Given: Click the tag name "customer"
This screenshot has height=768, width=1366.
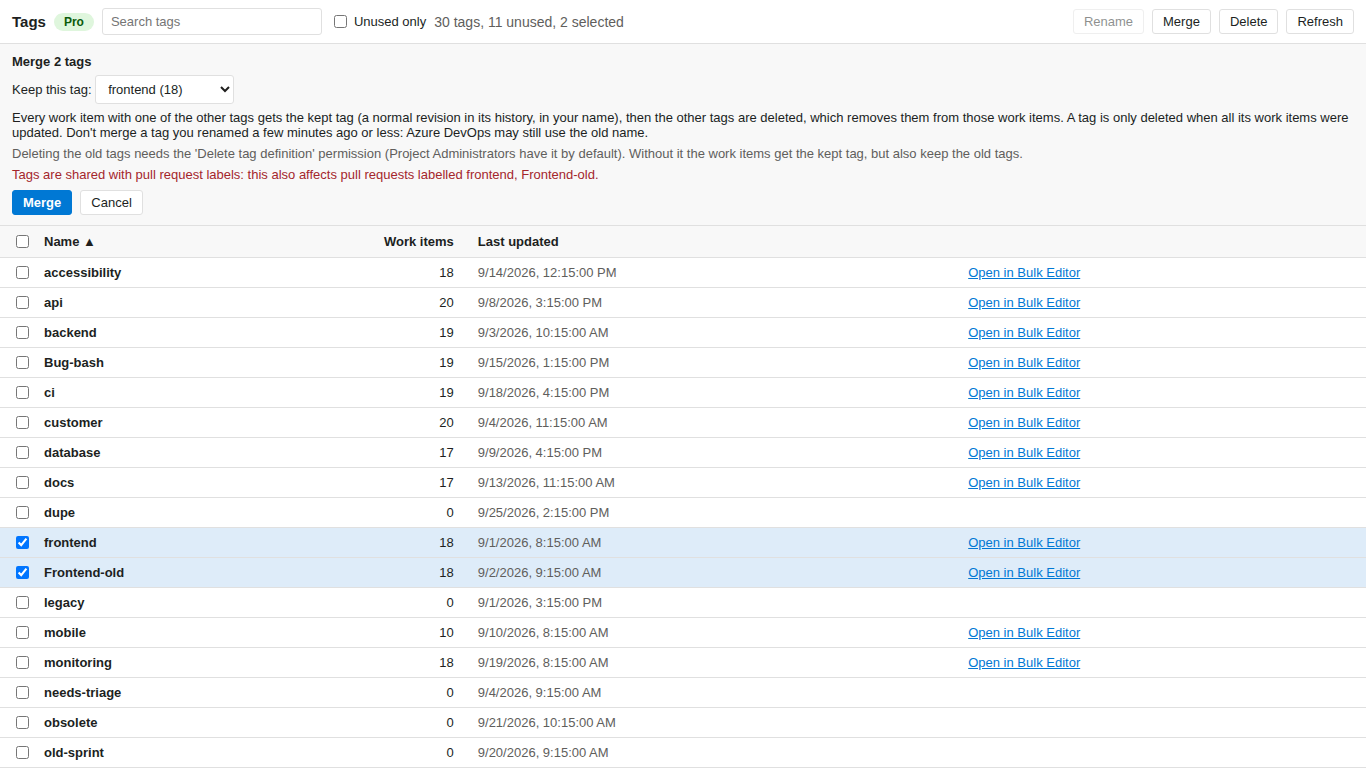Looking at the screenshot, I should point(73,423).
